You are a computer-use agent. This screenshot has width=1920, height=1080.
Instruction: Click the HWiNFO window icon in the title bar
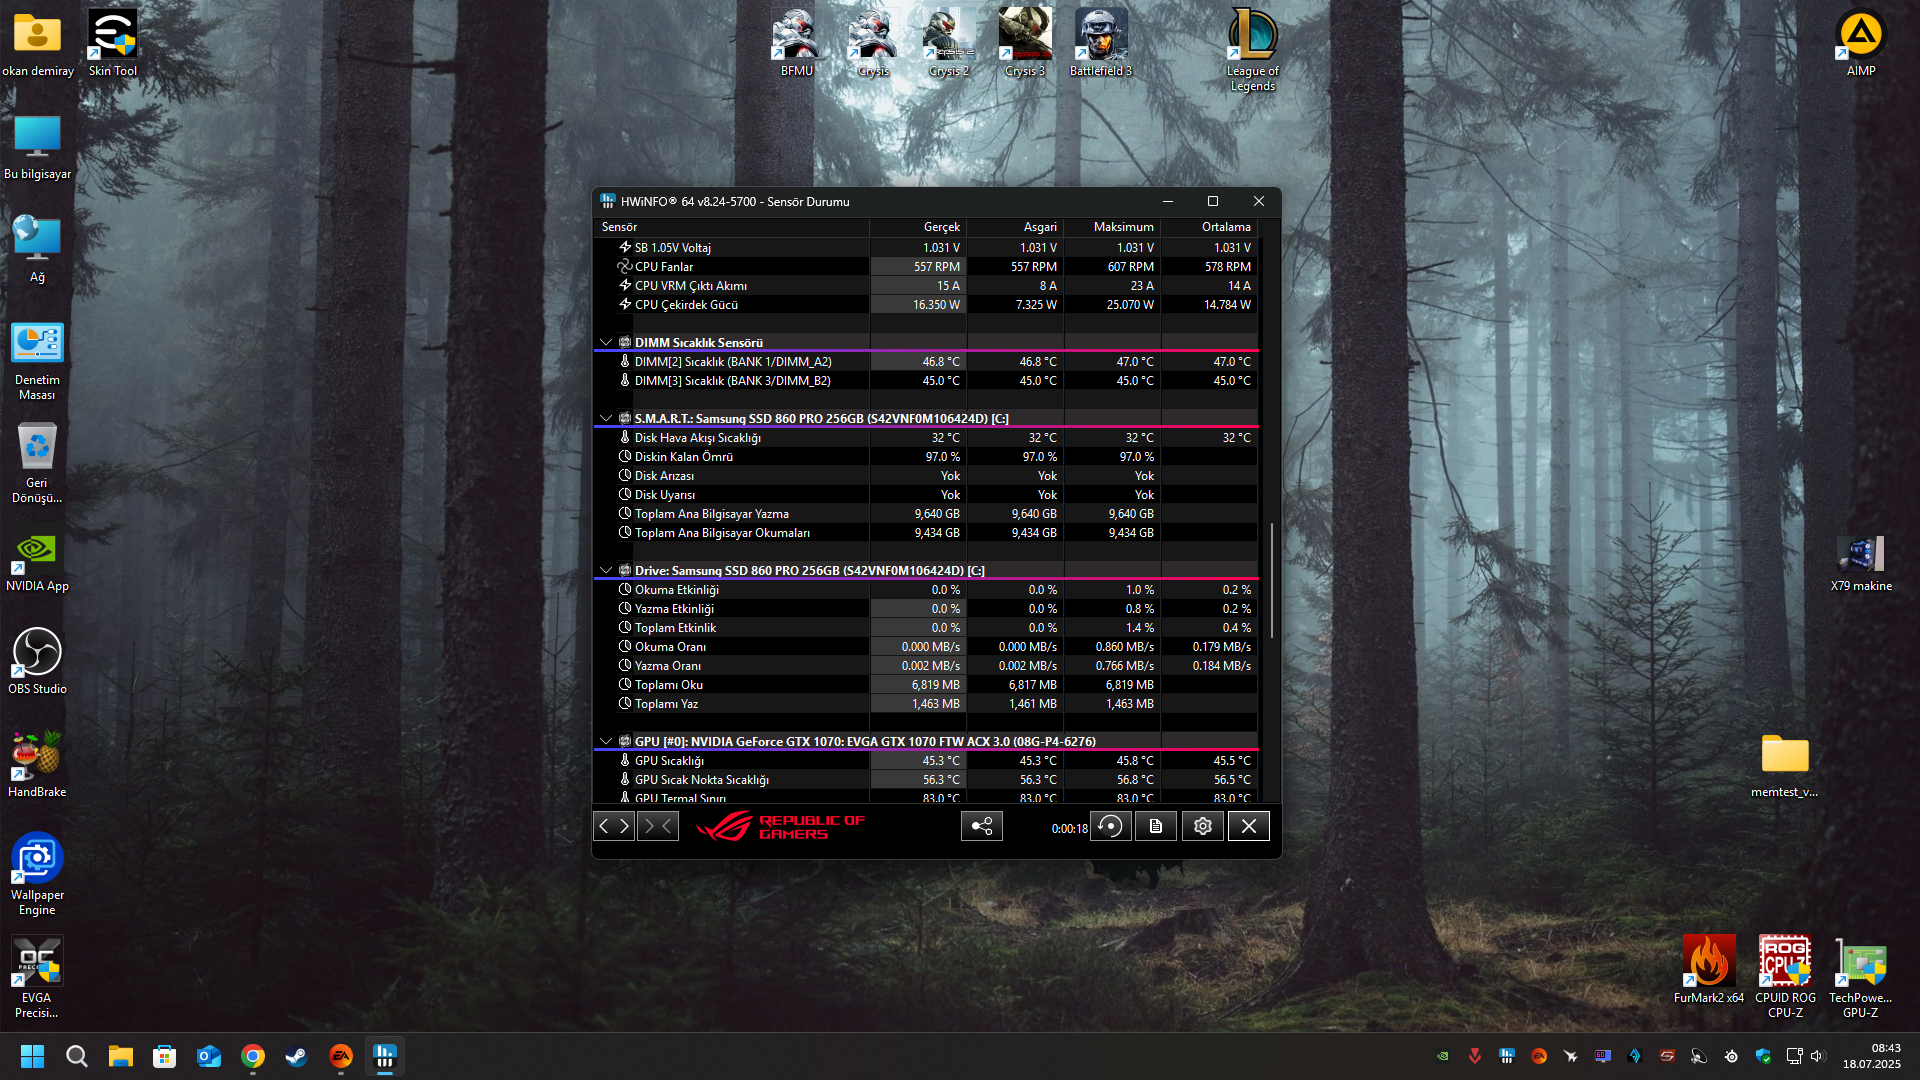tap(607, 201)
